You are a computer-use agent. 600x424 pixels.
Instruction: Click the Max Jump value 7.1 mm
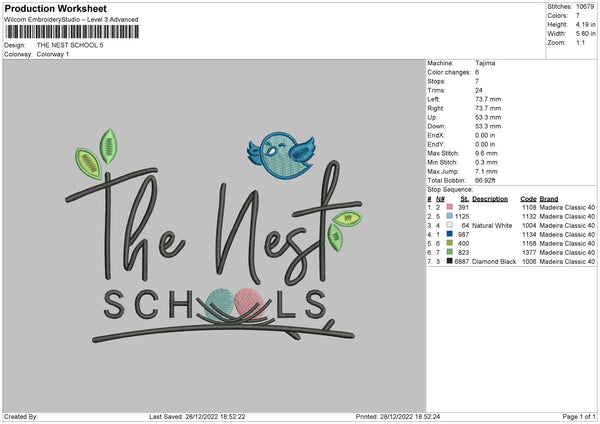tap(486, 171)
